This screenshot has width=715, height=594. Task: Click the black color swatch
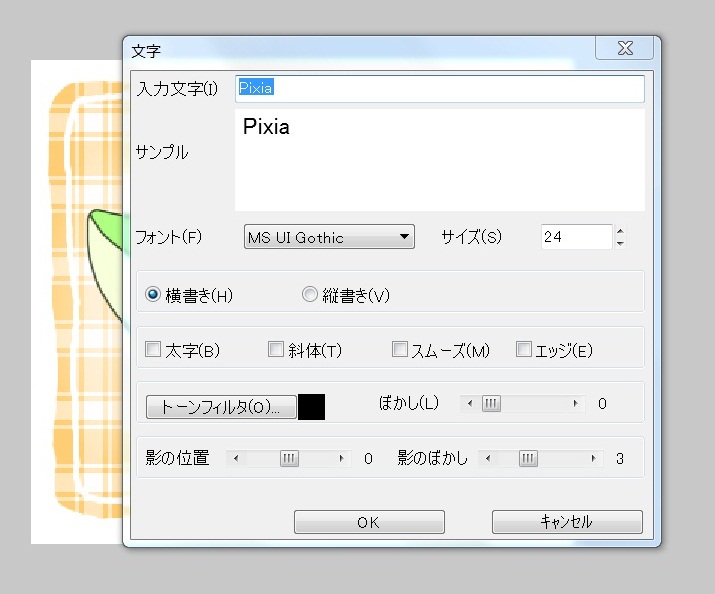coord(311,407)
